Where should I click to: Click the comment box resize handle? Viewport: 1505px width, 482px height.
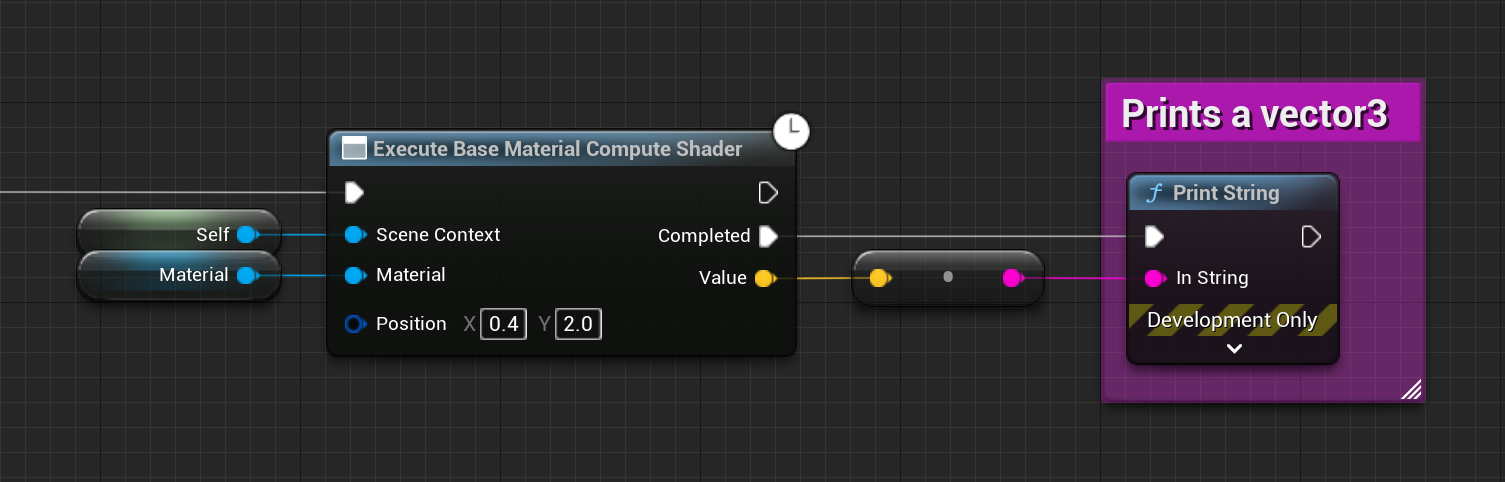[x=1411, y=389]
